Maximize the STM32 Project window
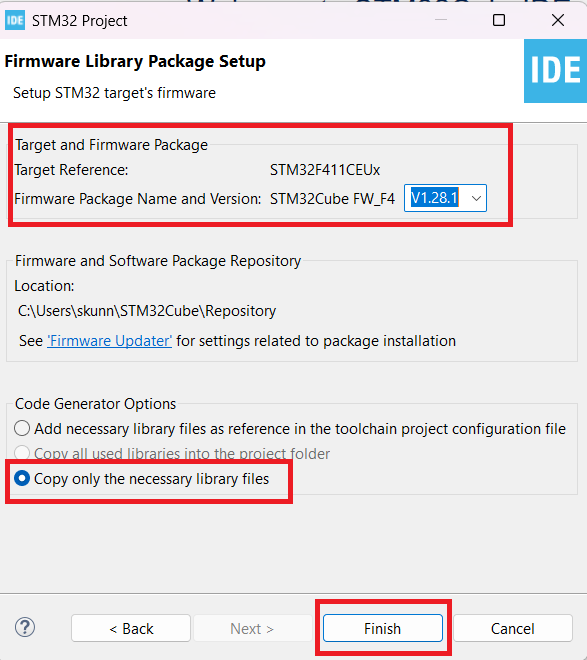This screenshot has width=587, height=660. [499, 20]
